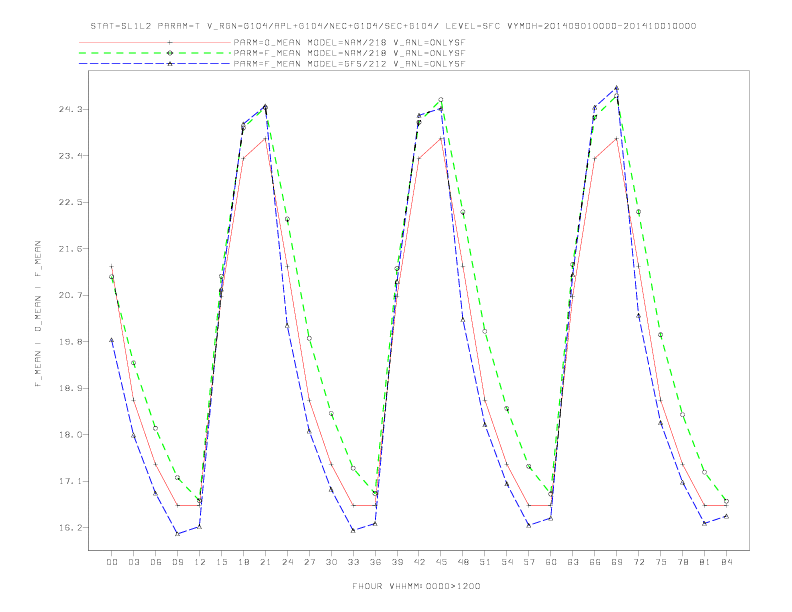This screenshot has height=612, width=792.
Task: Click the green dashed legend line sample
Action: point(155,53)
